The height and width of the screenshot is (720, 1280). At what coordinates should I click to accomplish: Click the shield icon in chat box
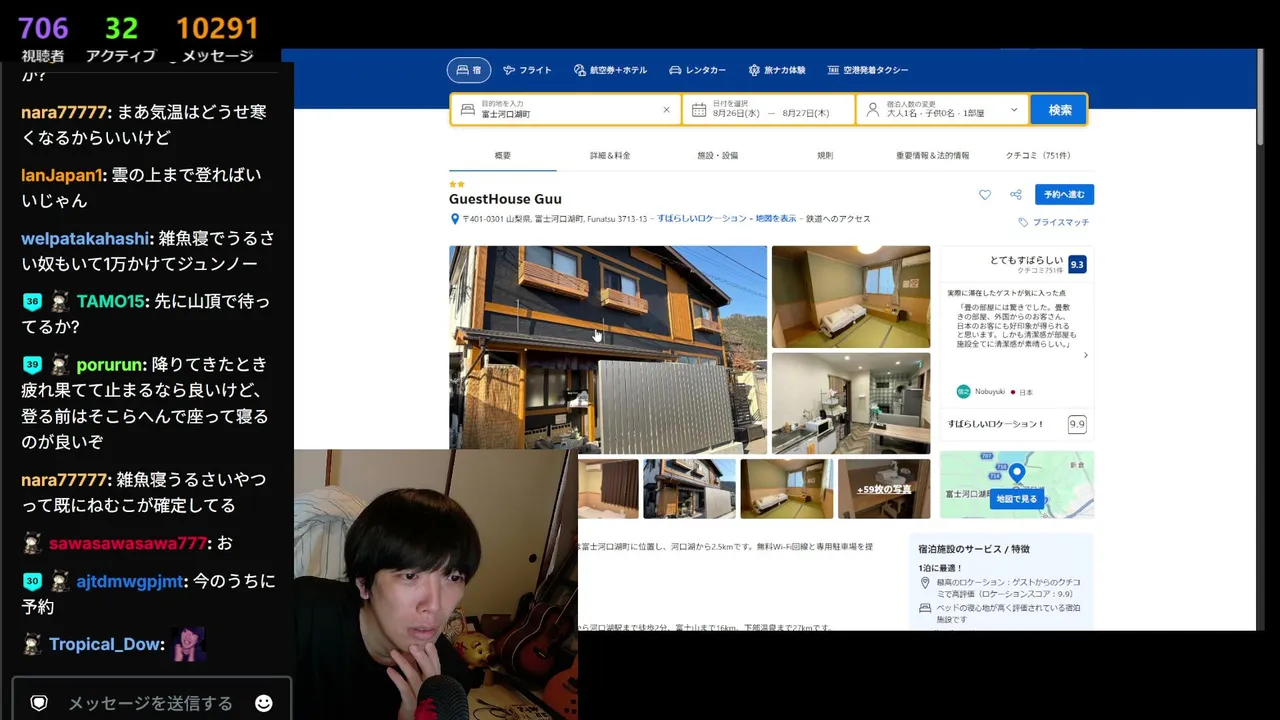tap(39, 703)
